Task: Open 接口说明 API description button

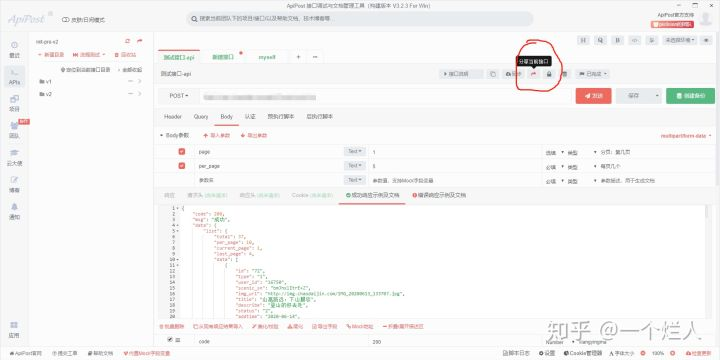Action: tap(461, 74)
